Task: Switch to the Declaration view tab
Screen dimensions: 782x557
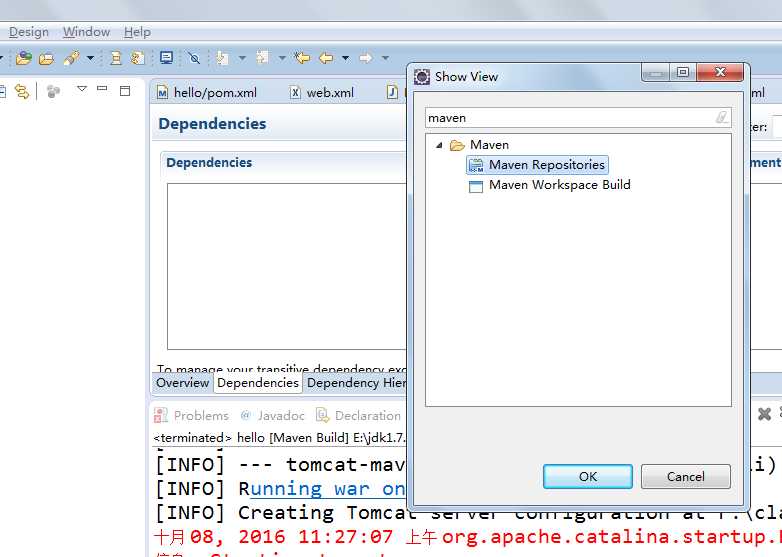Action: [359, 415]
